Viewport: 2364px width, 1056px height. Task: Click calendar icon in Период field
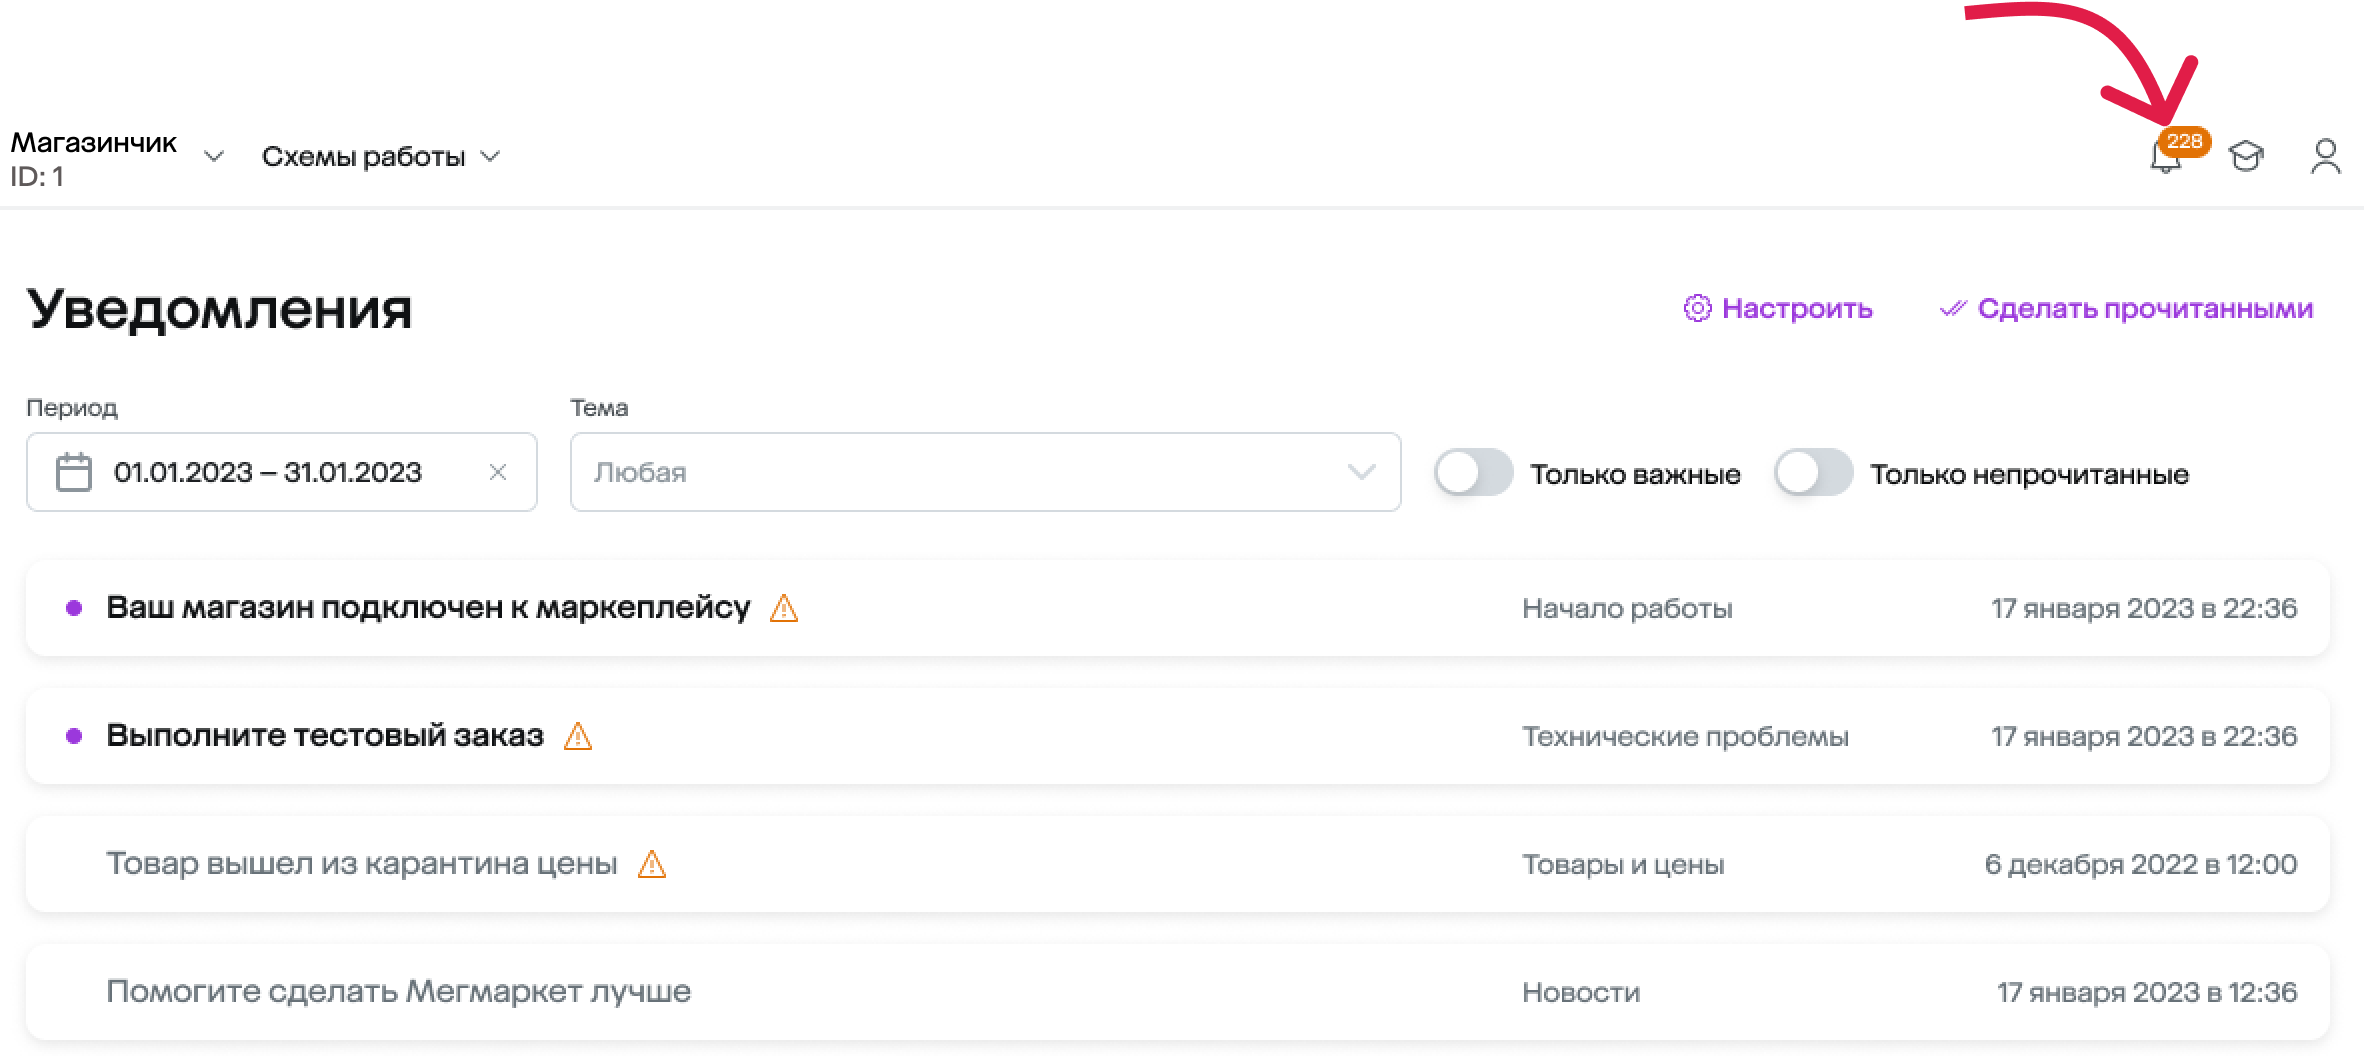73,472
